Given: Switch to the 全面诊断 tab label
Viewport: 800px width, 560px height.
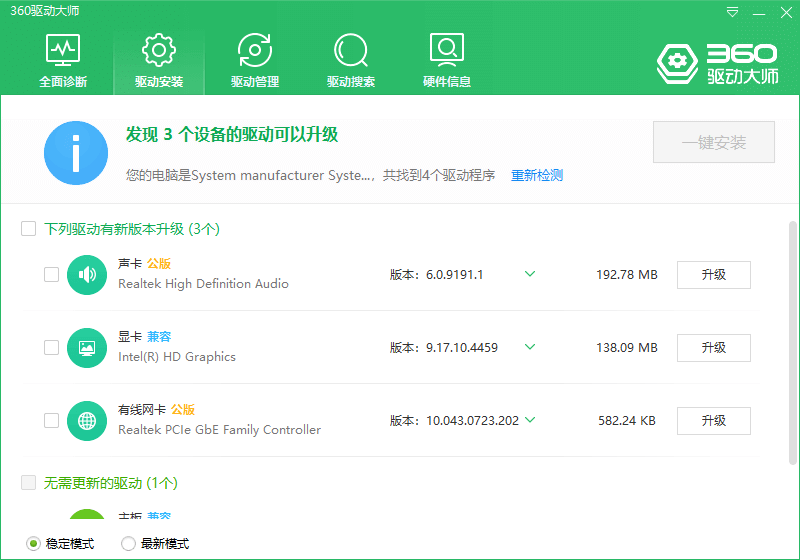Looking at the screenshot, I should pos(63,82).
